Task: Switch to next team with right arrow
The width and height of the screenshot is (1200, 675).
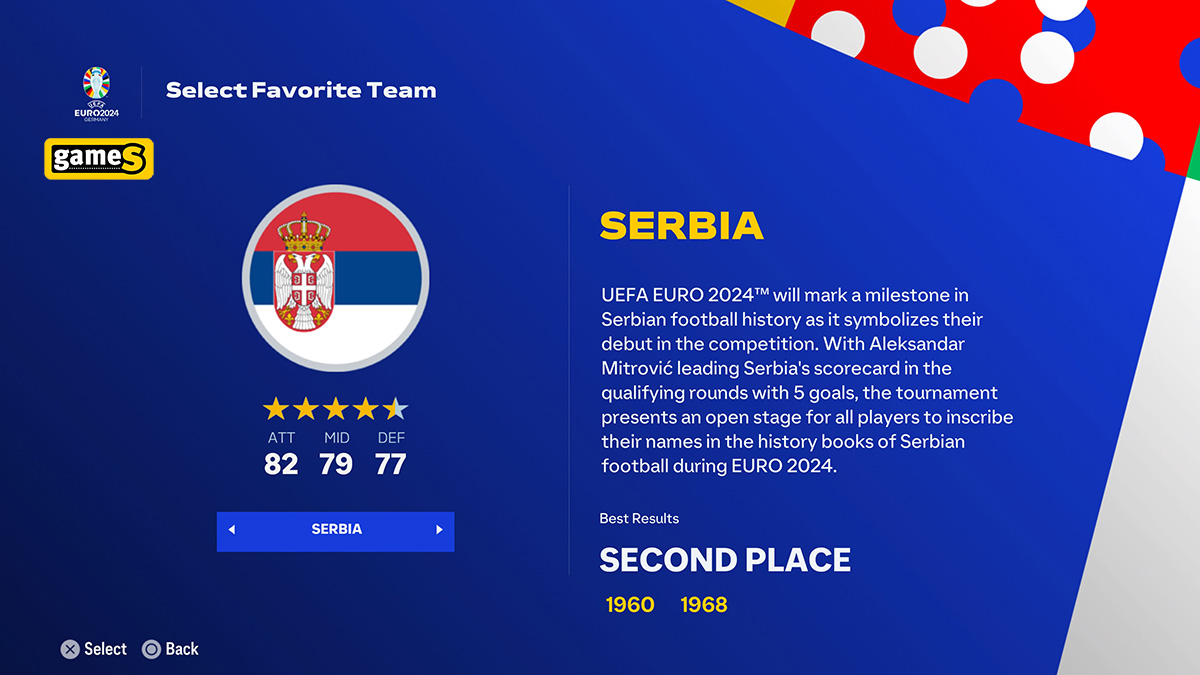Action: 439,530
